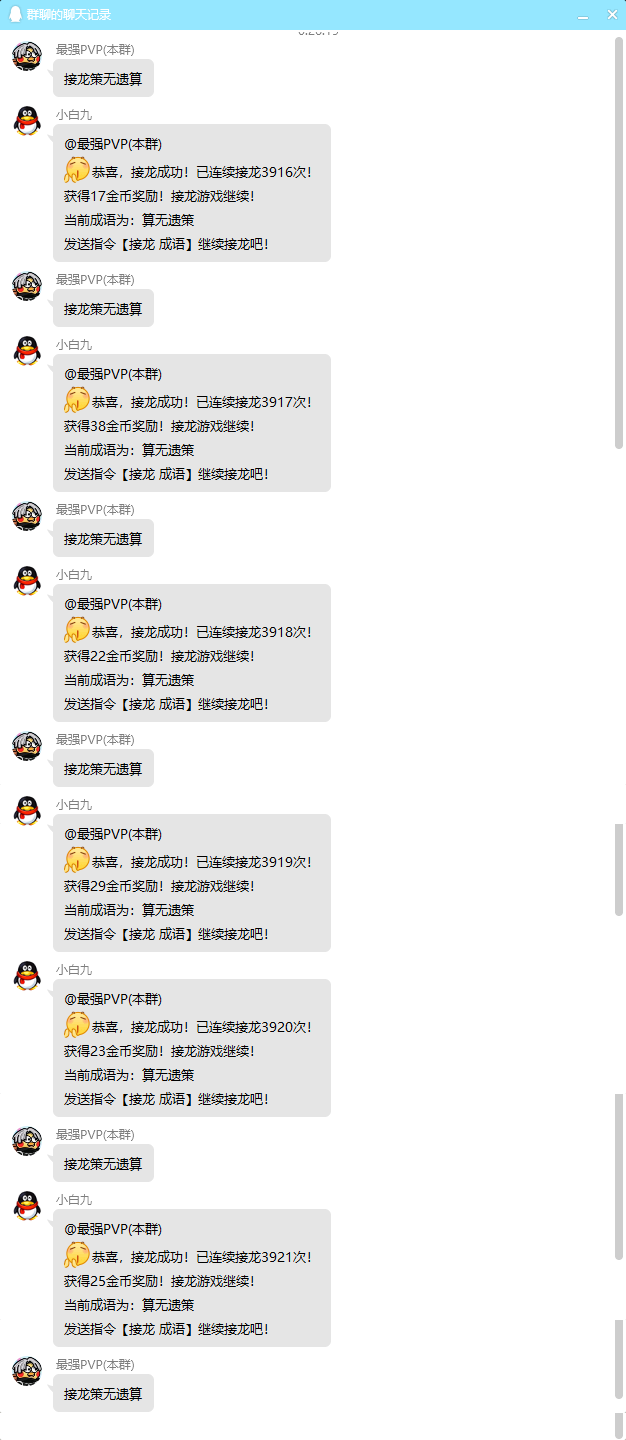The height and width of the screenshot is (1440, 626).
Task: Close the 群聊的聊天记录 window
Action: (612, 15)
